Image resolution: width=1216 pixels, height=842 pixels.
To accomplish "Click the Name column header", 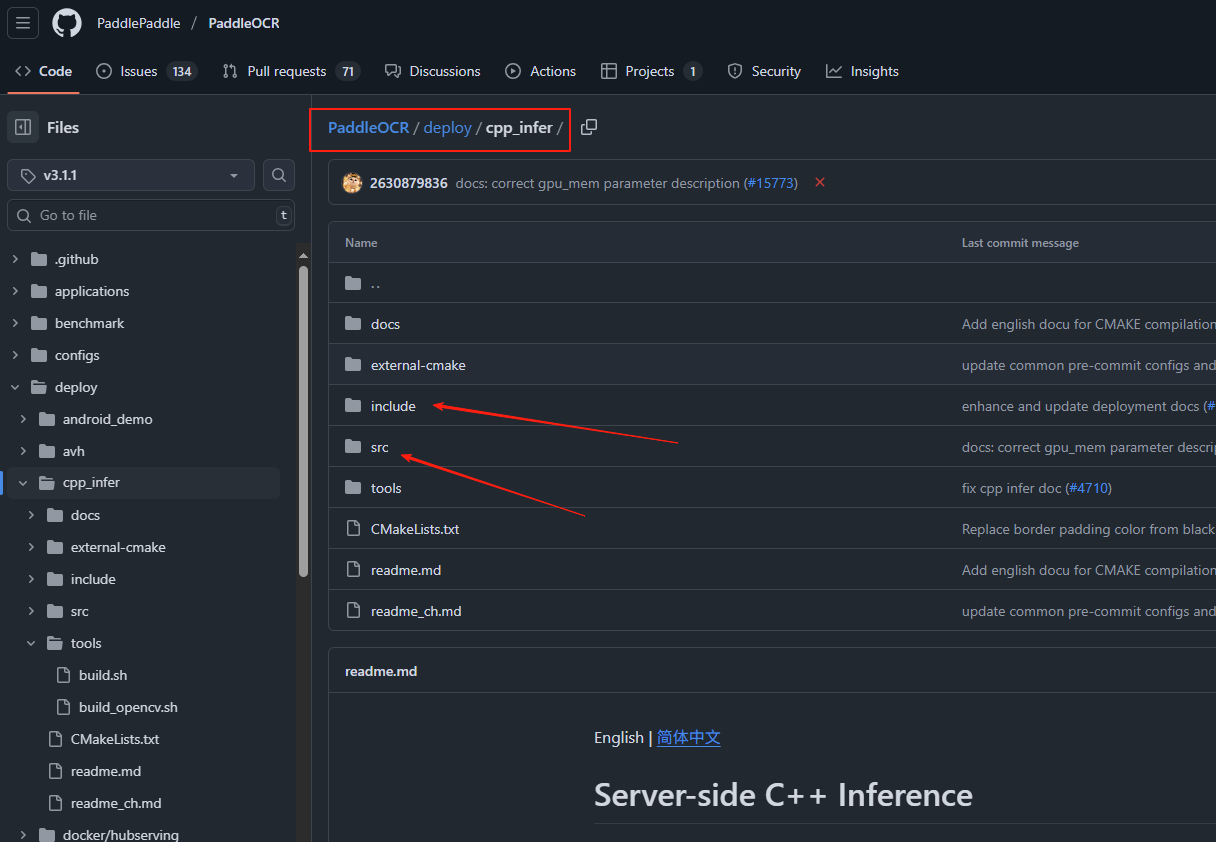I will click(x=361, y=243).
